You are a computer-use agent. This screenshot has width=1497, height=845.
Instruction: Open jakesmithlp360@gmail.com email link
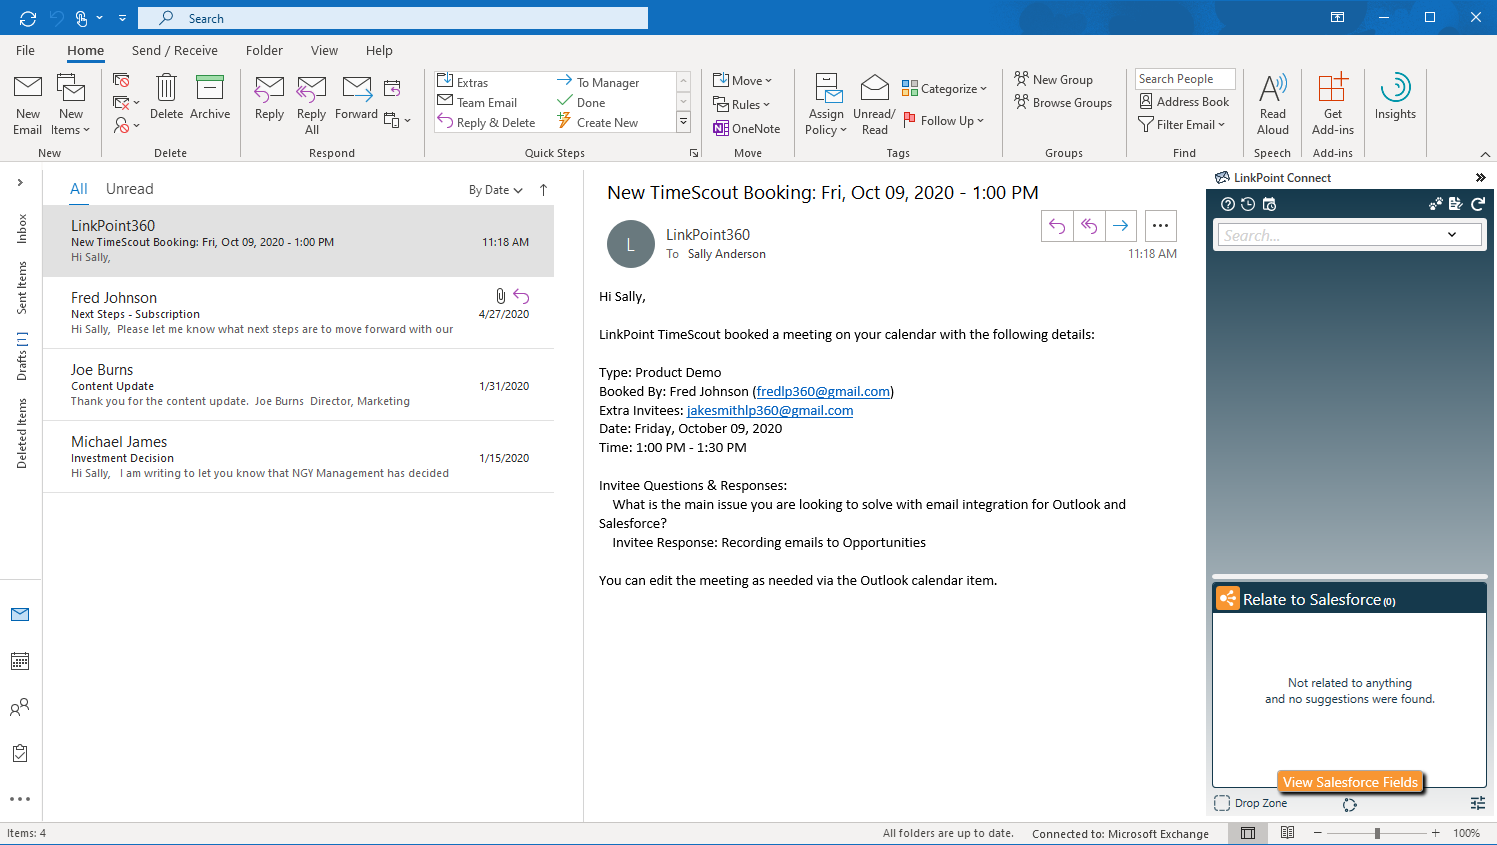coord(770,410)
